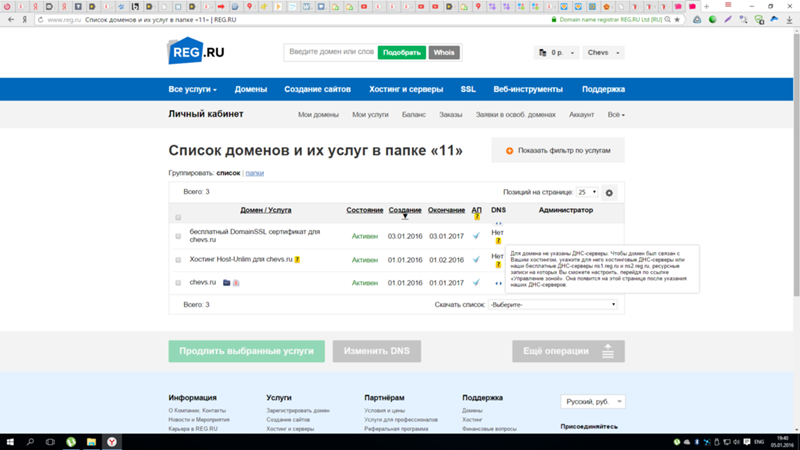Image resolution: width=800 pixels, height=450 pixels.
Task: Click the help badge under АП header
Action: tap(477, 217)
